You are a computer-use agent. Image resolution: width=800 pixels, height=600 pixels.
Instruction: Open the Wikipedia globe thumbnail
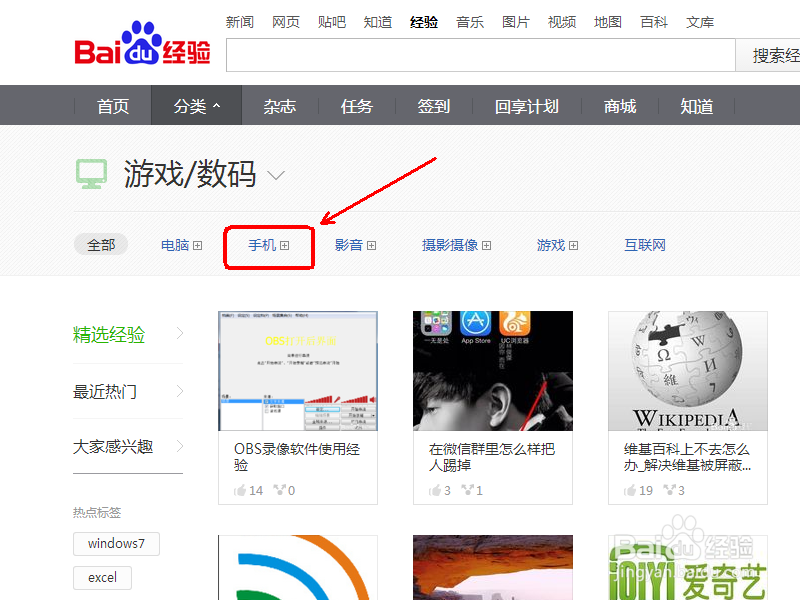pos(688,371)
